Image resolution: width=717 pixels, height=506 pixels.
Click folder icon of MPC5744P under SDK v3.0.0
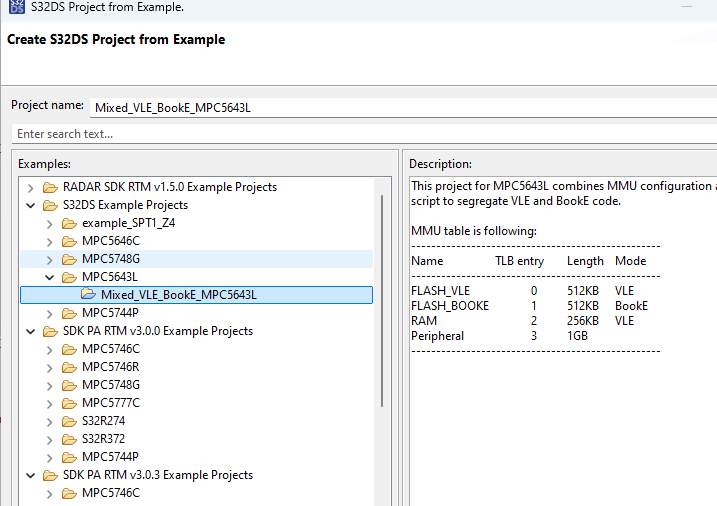tap(69, 457)
